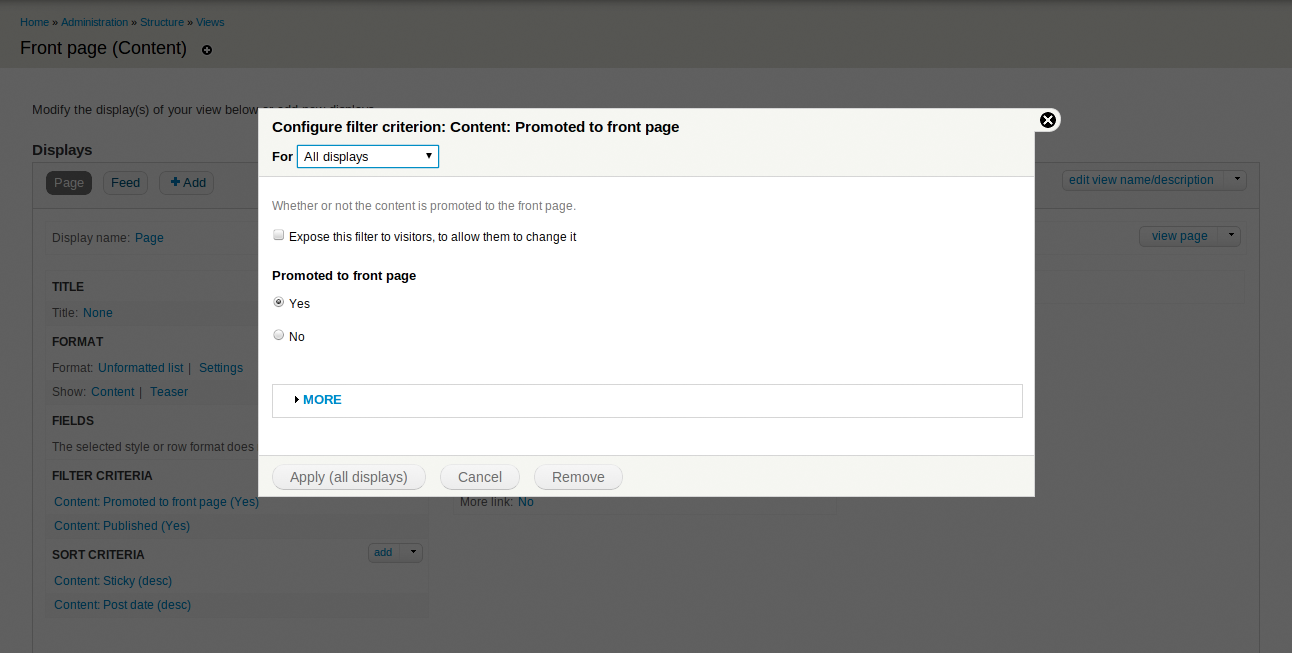Switch to the Feed display tab

click(x=126, y=183)
